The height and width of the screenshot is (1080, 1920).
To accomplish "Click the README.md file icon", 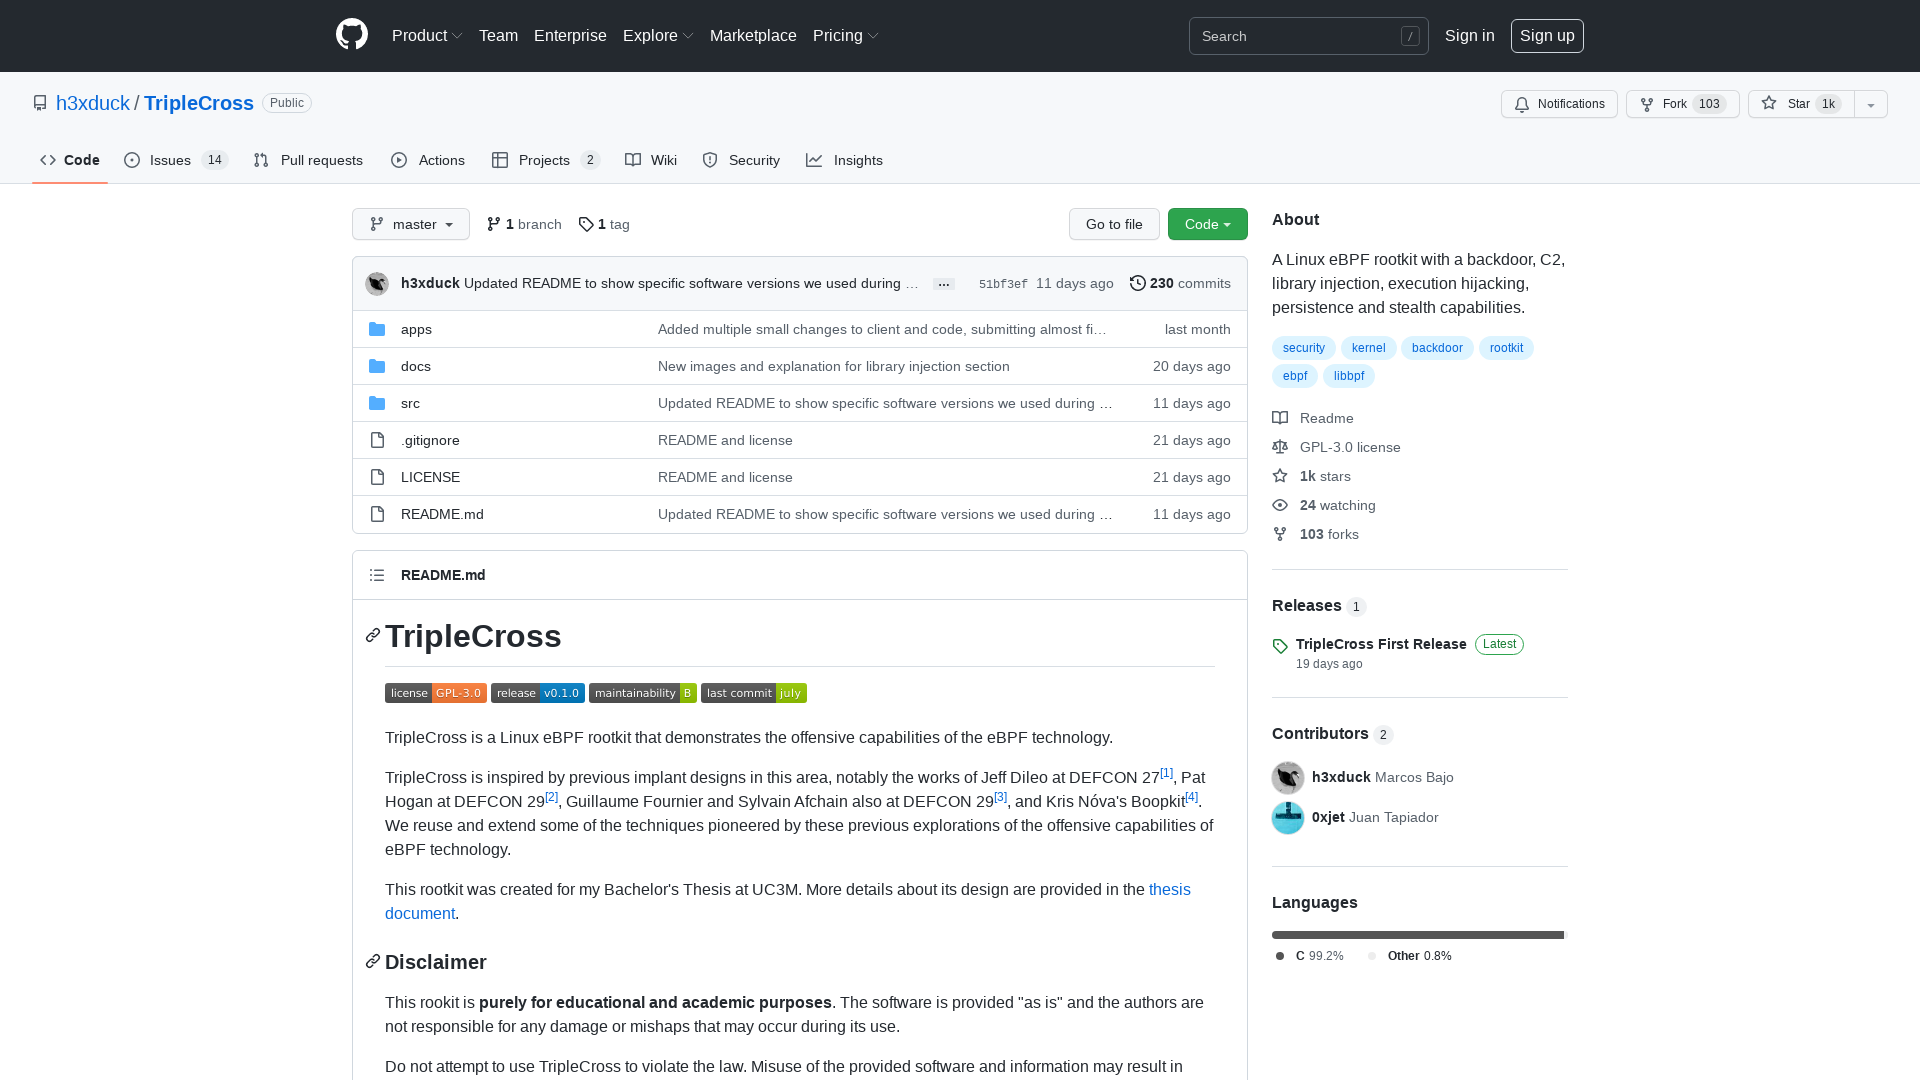I will click(x=377, y=514).
